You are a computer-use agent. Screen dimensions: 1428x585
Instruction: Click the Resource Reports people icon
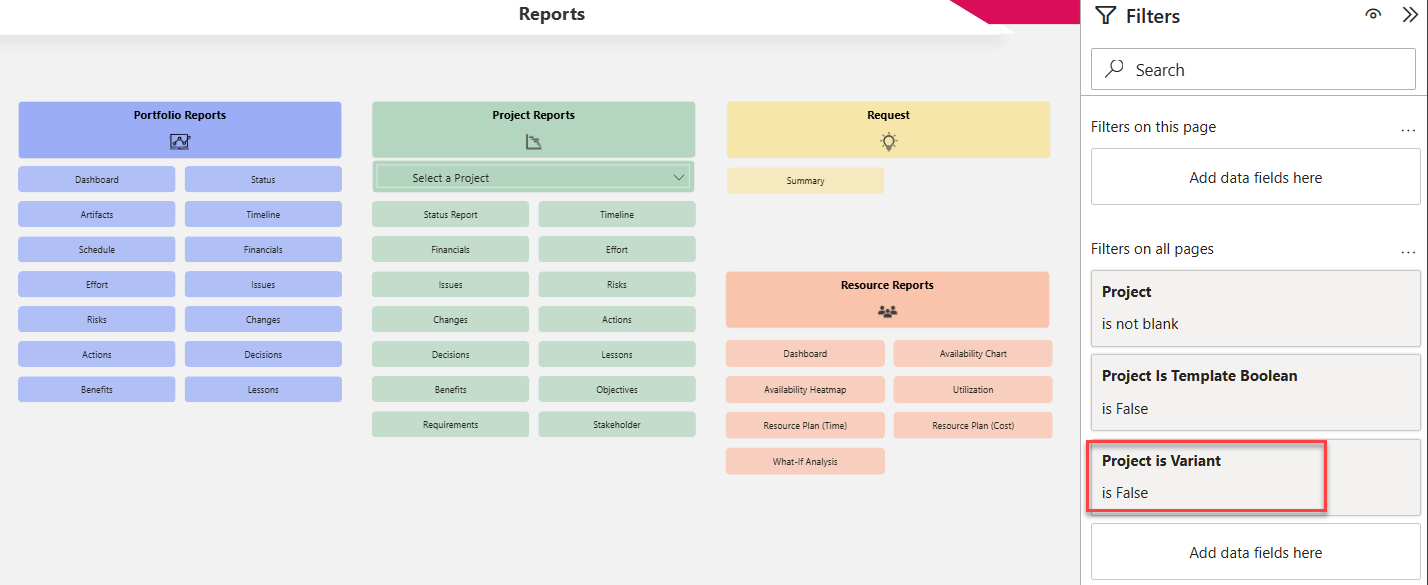tap(887, 311)
